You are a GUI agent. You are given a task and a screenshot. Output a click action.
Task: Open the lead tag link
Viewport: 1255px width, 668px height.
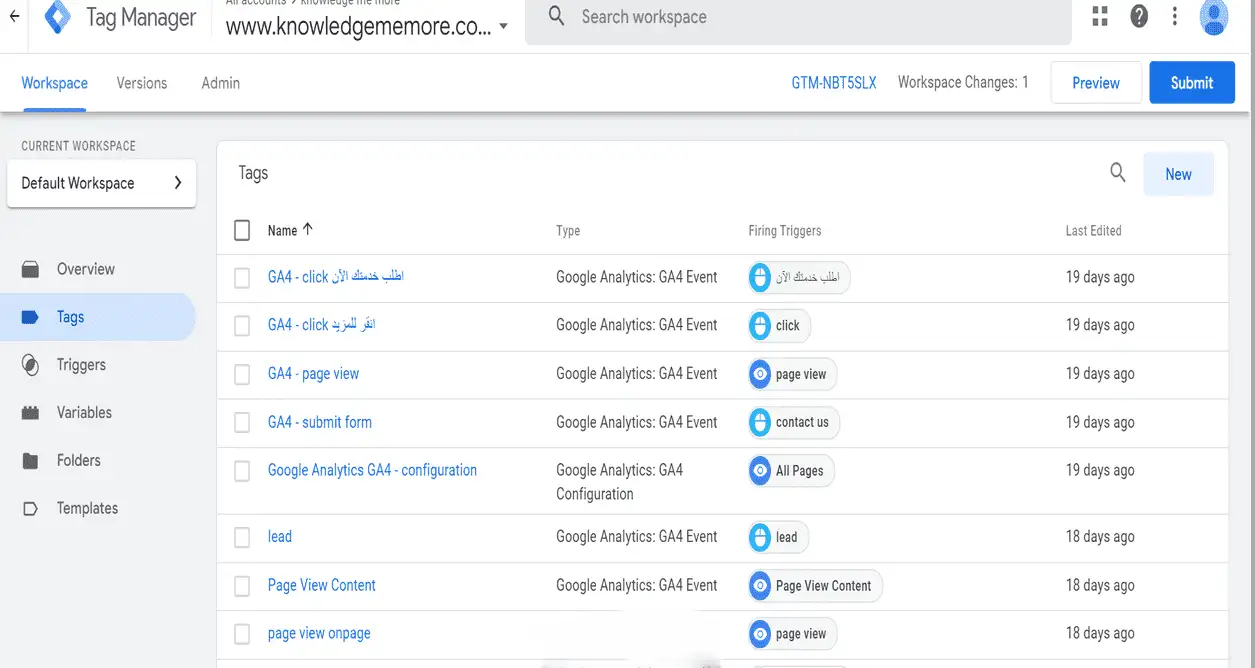(x=280, y=537)
